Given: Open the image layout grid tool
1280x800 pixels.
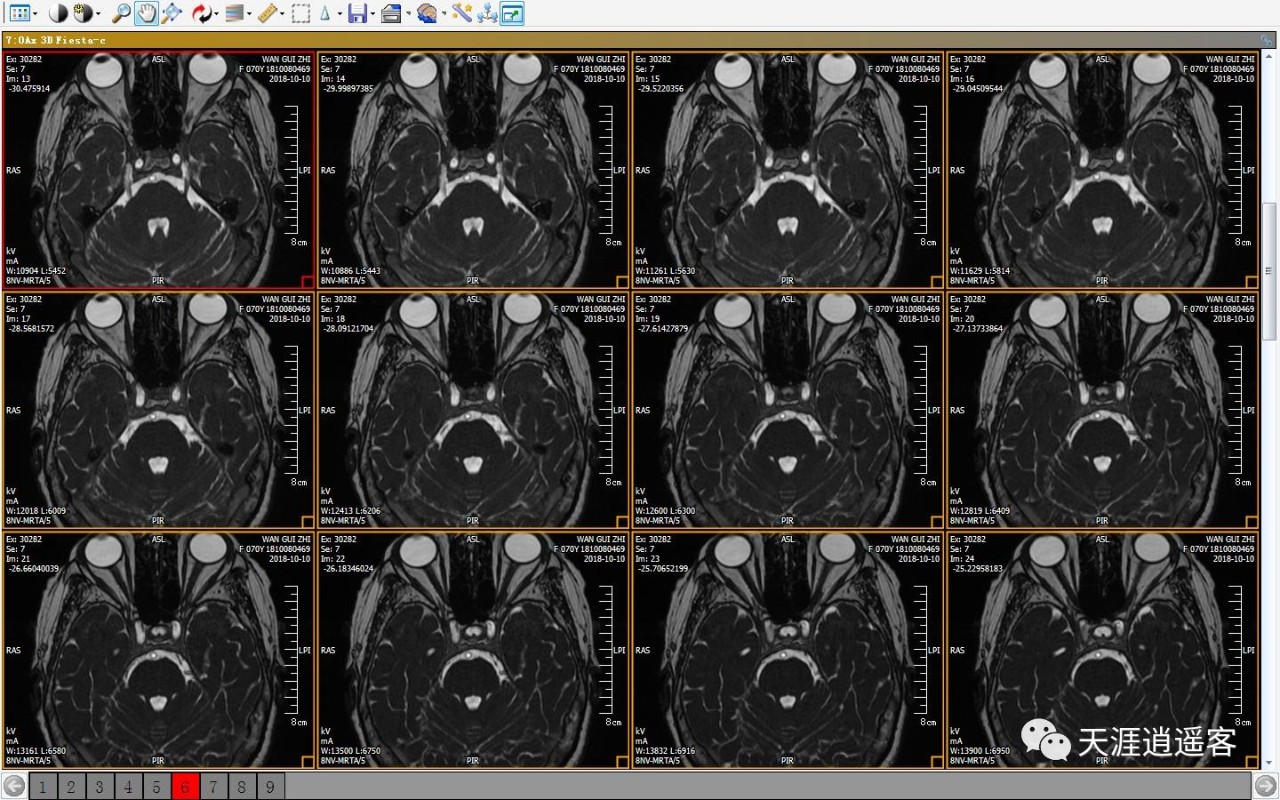Looking at the screenshot, I should pos(19,13).
